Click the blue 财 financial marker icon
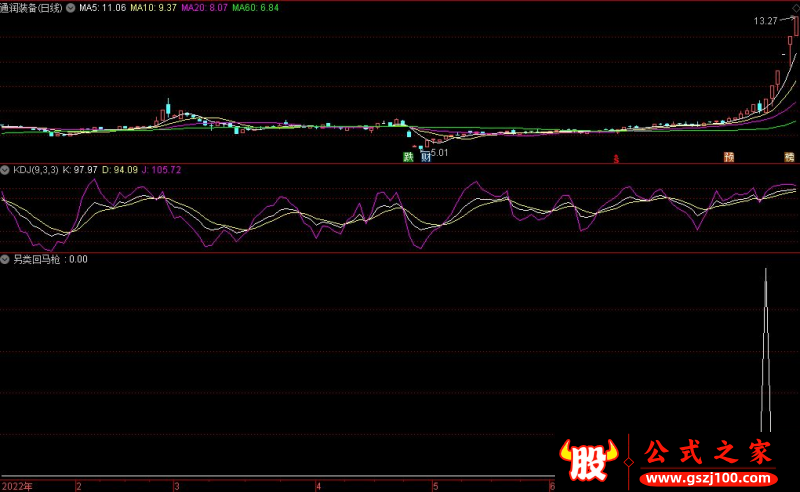This screenshot has height=492, width=800. pos(426,157)
